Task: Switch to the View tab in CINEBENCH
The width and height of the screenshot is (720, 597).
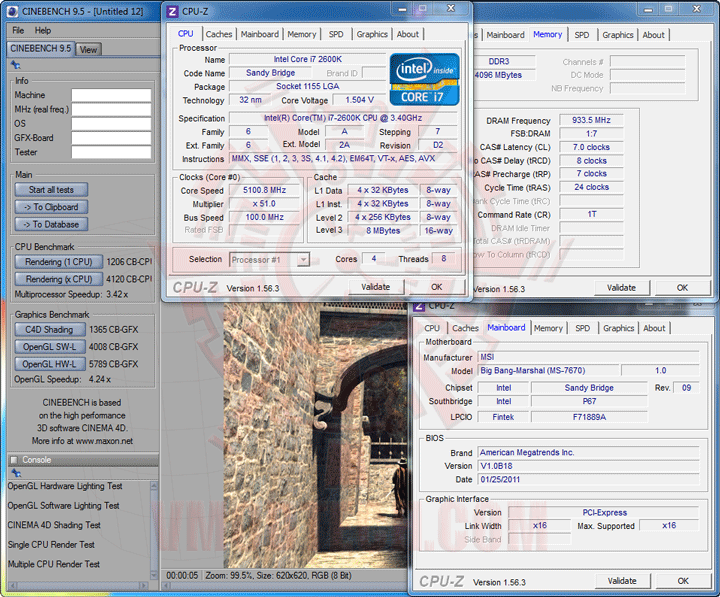Action: [88, 49]
